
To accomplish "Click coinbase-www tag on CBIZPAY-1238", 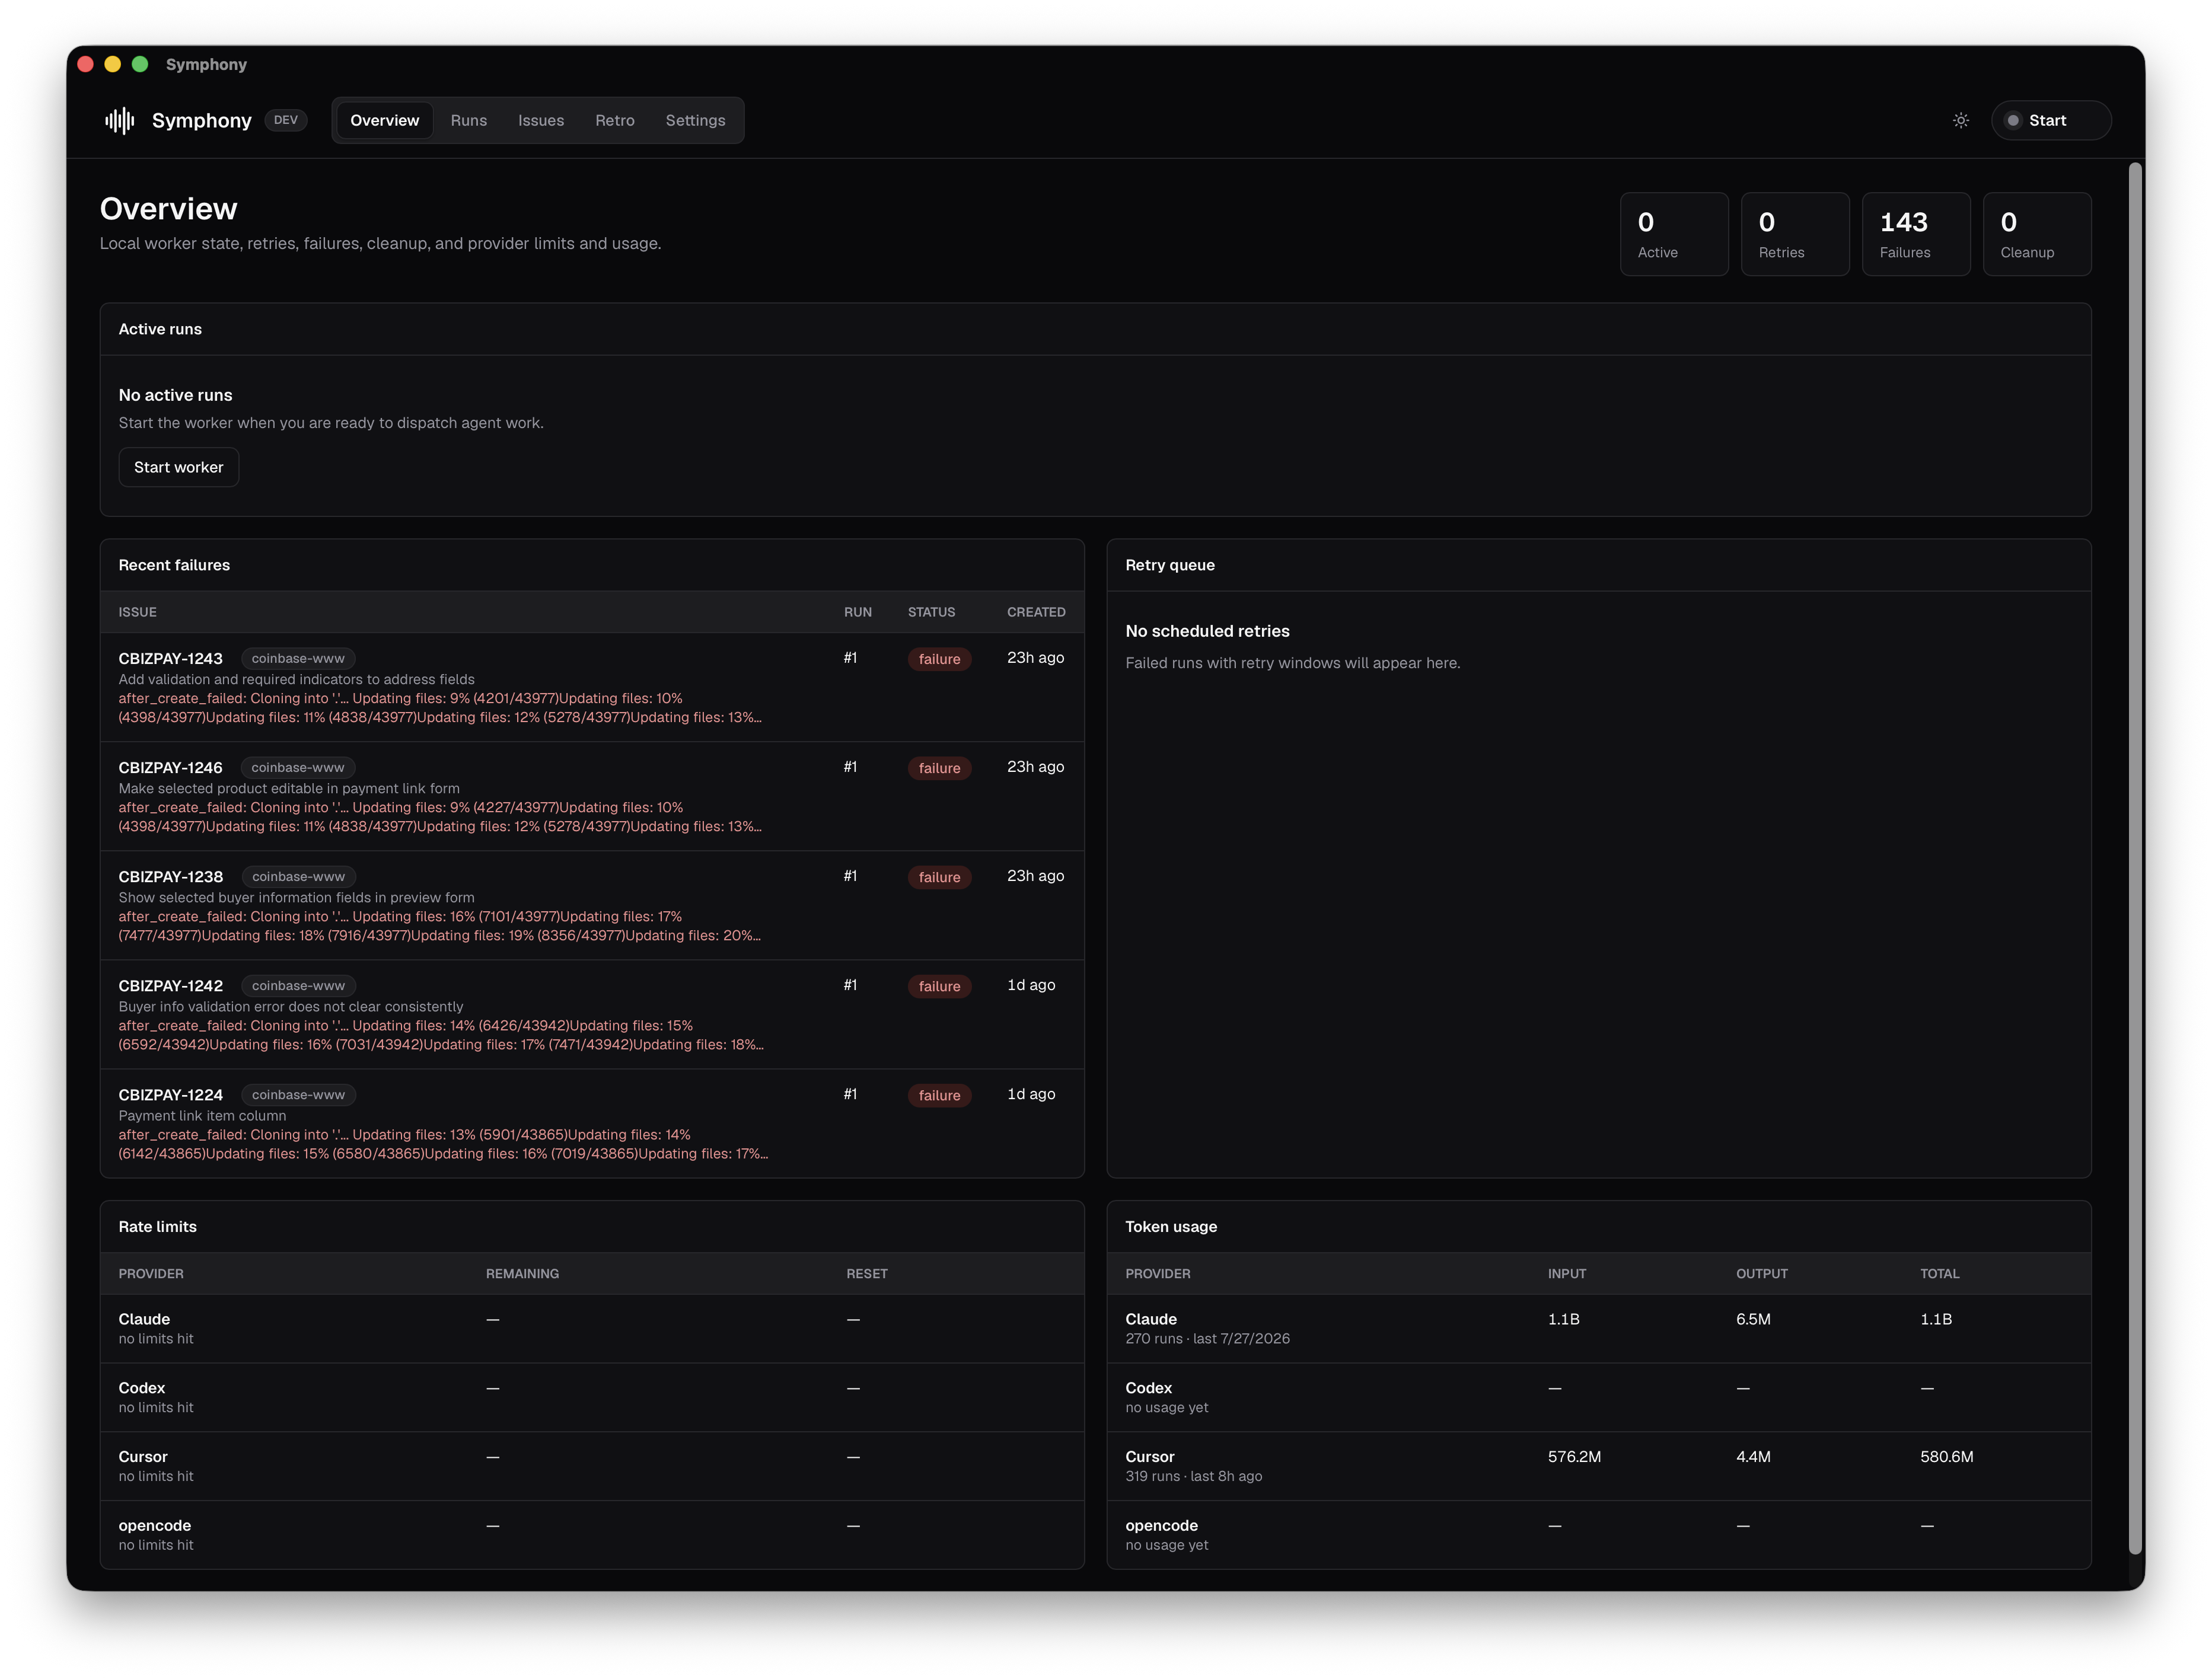I will coord(298,876).
